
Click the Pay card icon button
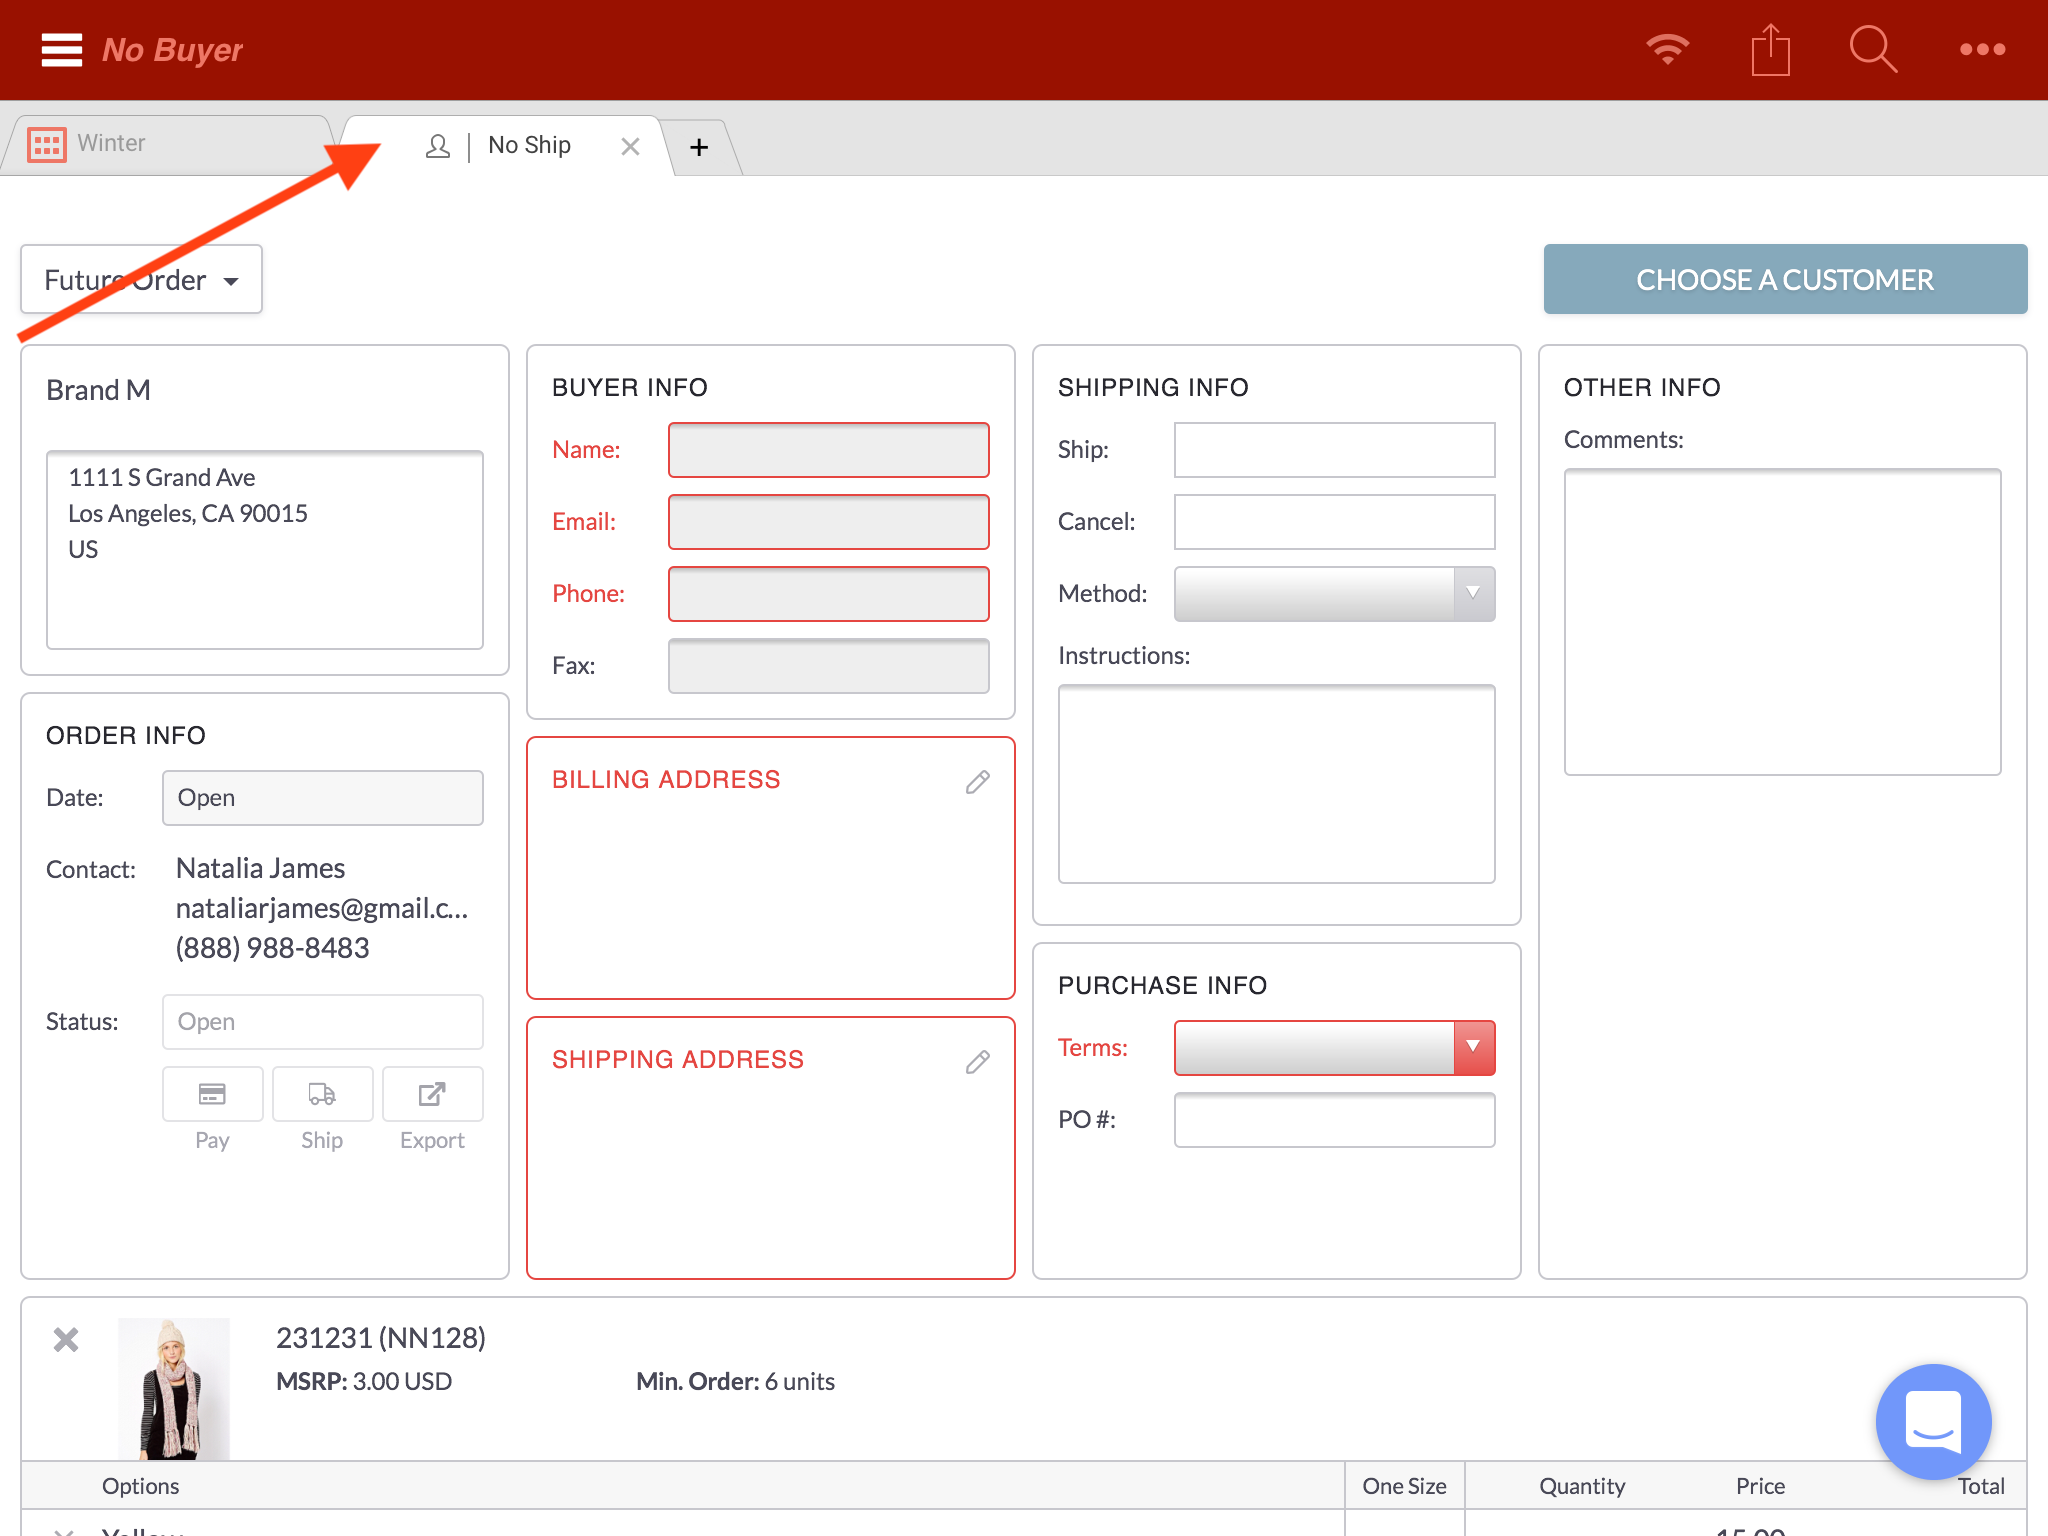pyautogui.click(x=212, y=1094)
